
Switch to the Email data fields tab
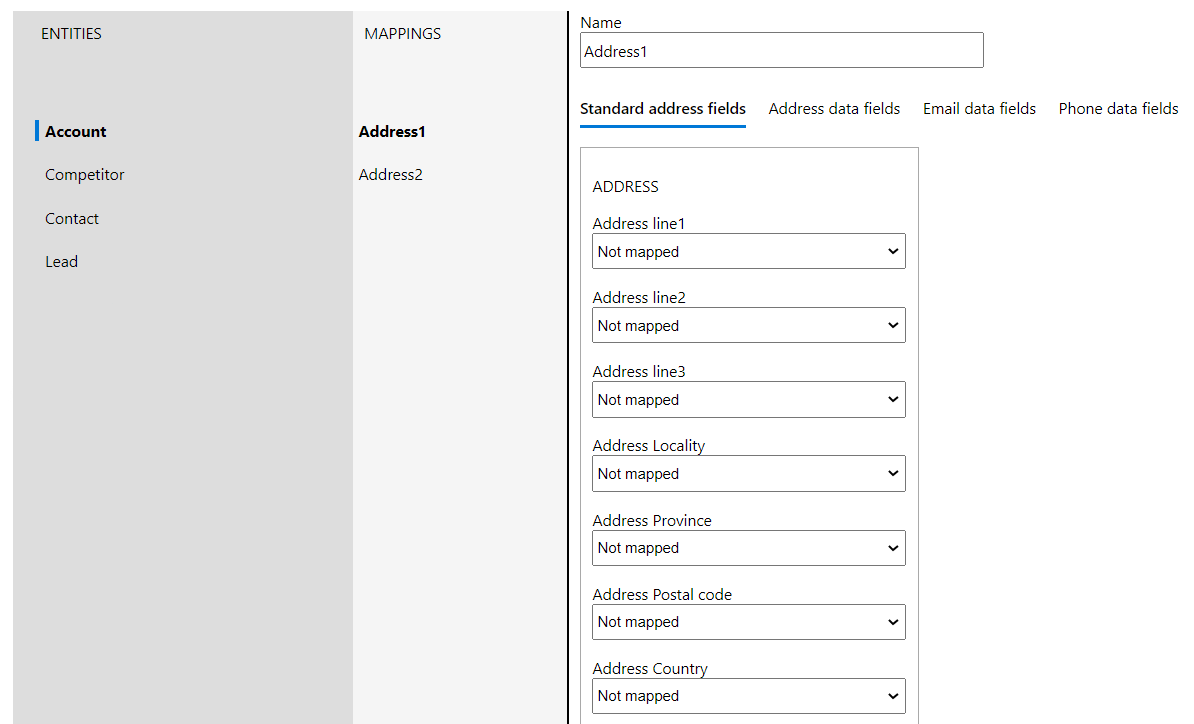(979, 108)
